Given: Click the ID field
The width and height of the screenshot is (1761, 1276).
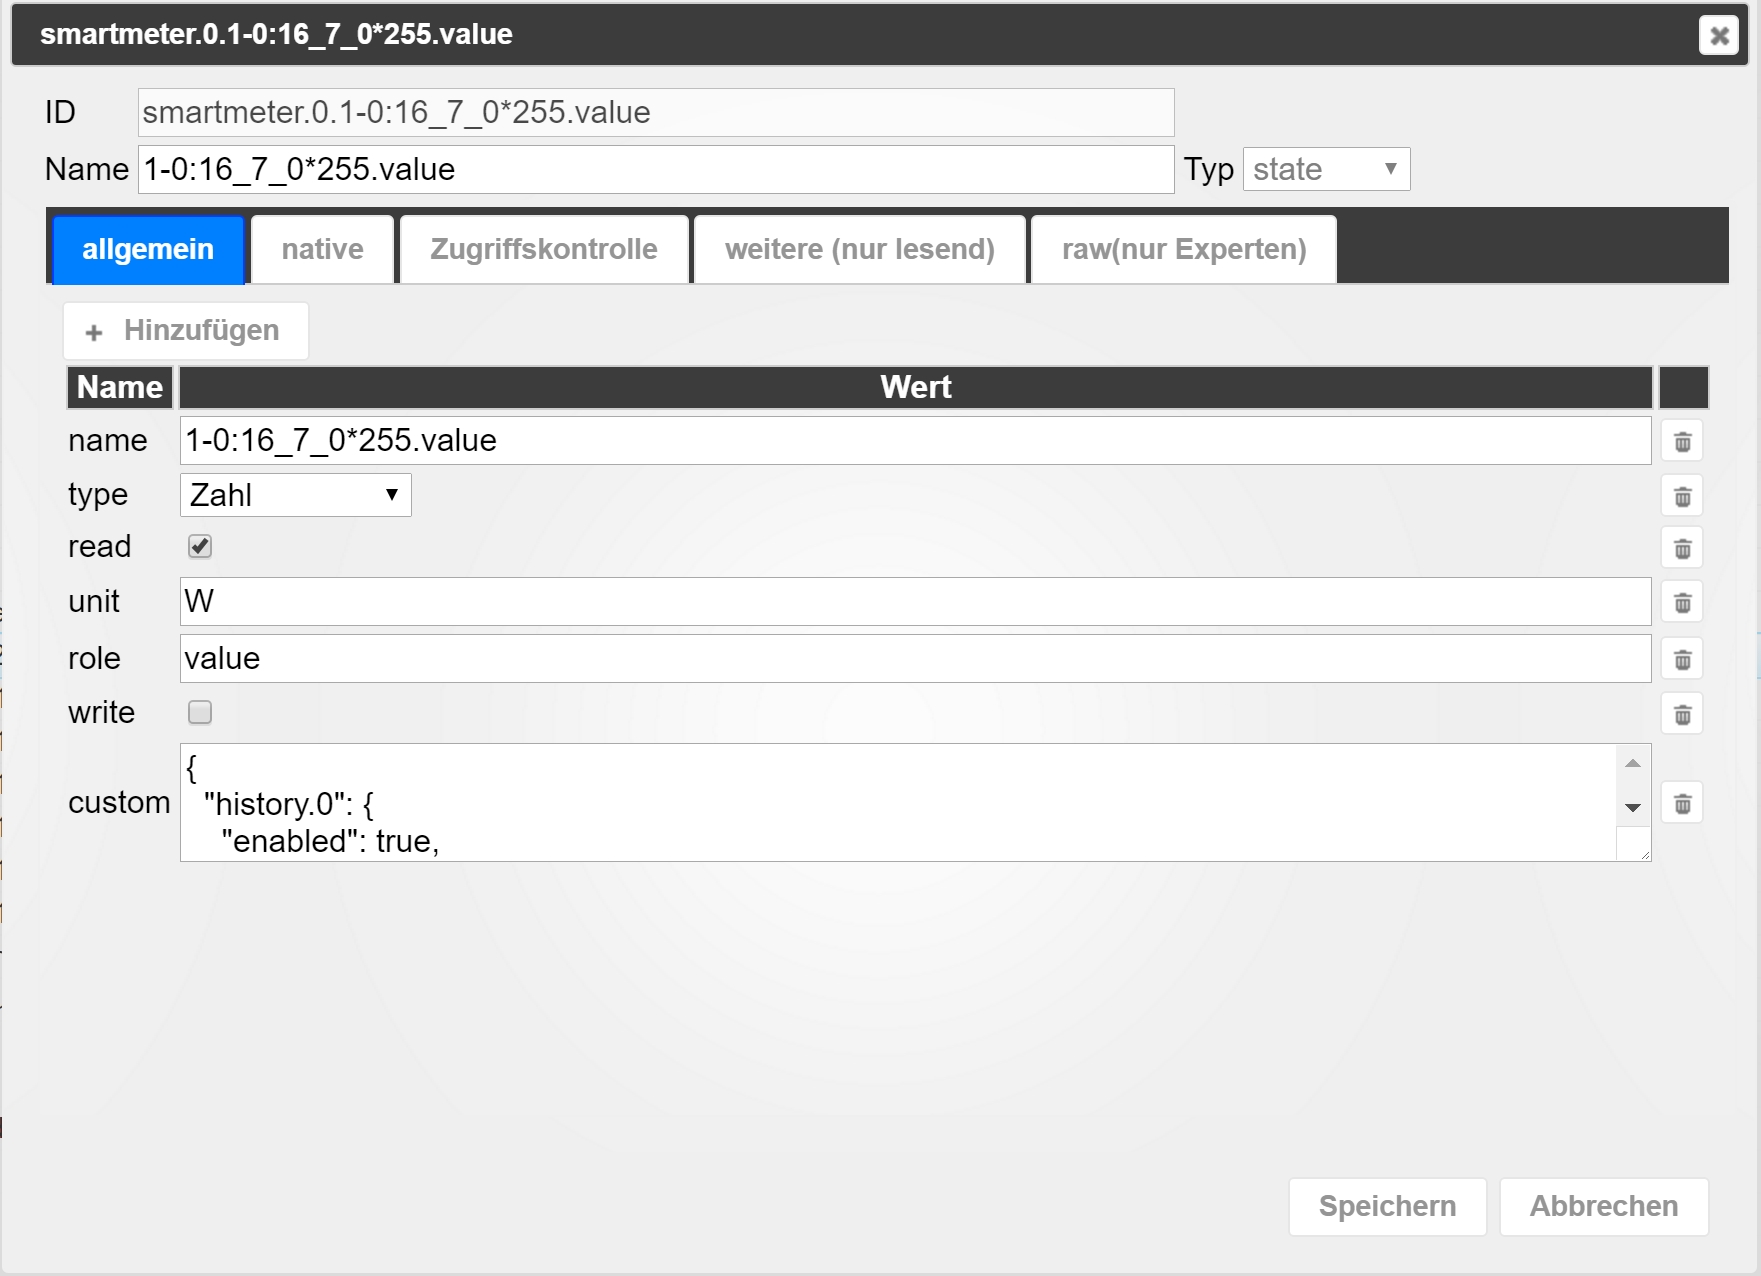Looking at the screenshot, I should (x=656, y=112).
